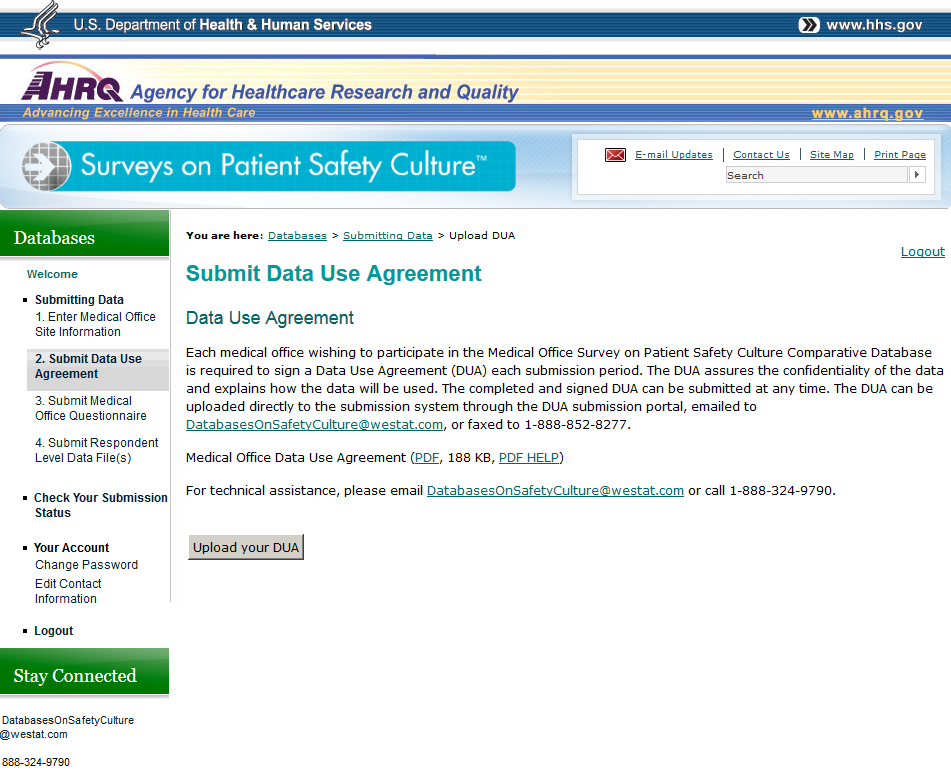Click the Submitting Data breadcrumb link

(388, 236)
